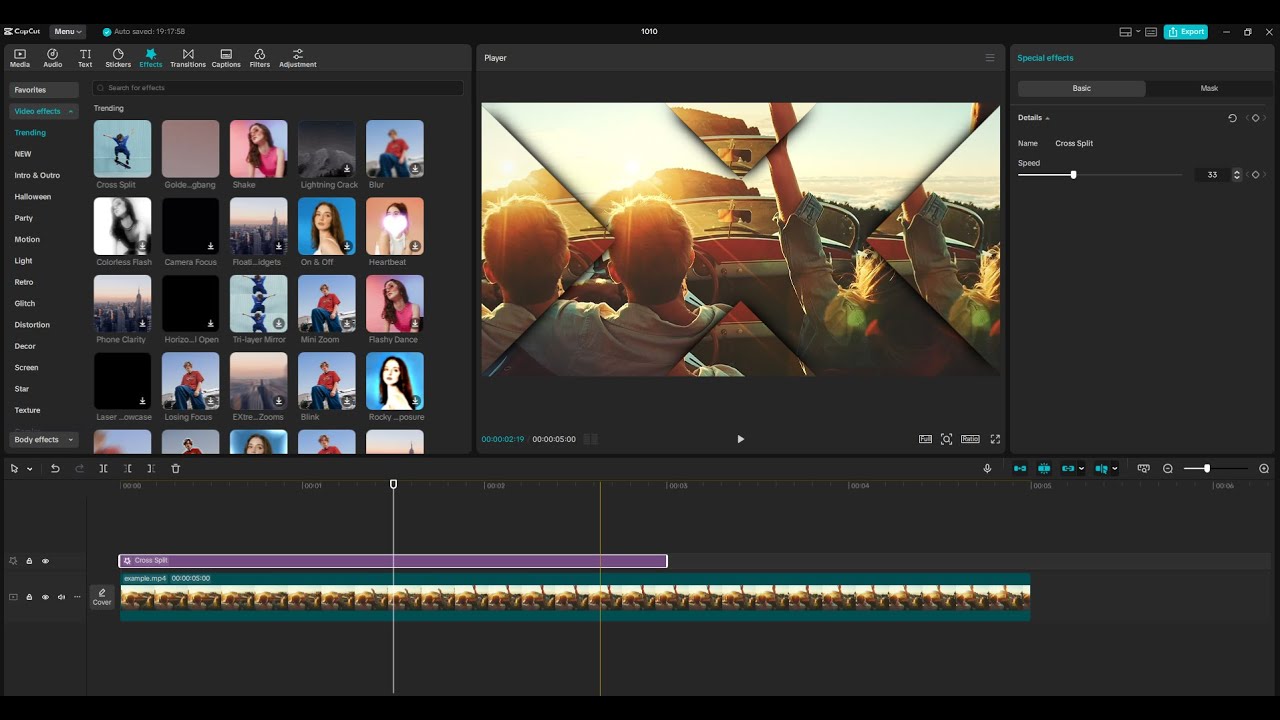Screen dimensions: 1280x720
Task: Delete the selected clip with trash icon
Action: pyautogui.click(x=176, y=468)
